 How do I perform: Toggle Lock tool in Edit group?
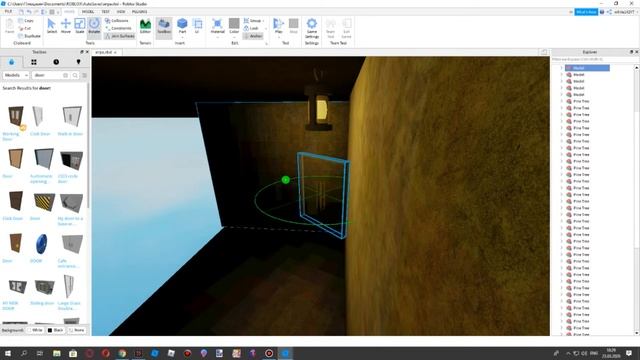pos(251,28)
